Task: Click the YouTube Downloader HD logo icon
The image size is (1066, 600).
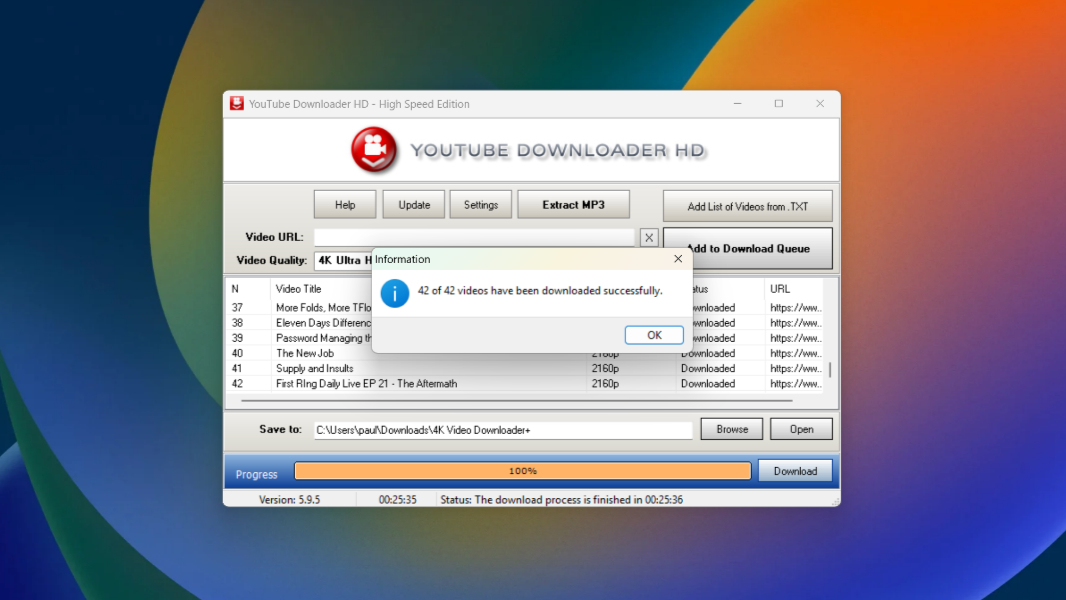Action: tap(372, 151)
